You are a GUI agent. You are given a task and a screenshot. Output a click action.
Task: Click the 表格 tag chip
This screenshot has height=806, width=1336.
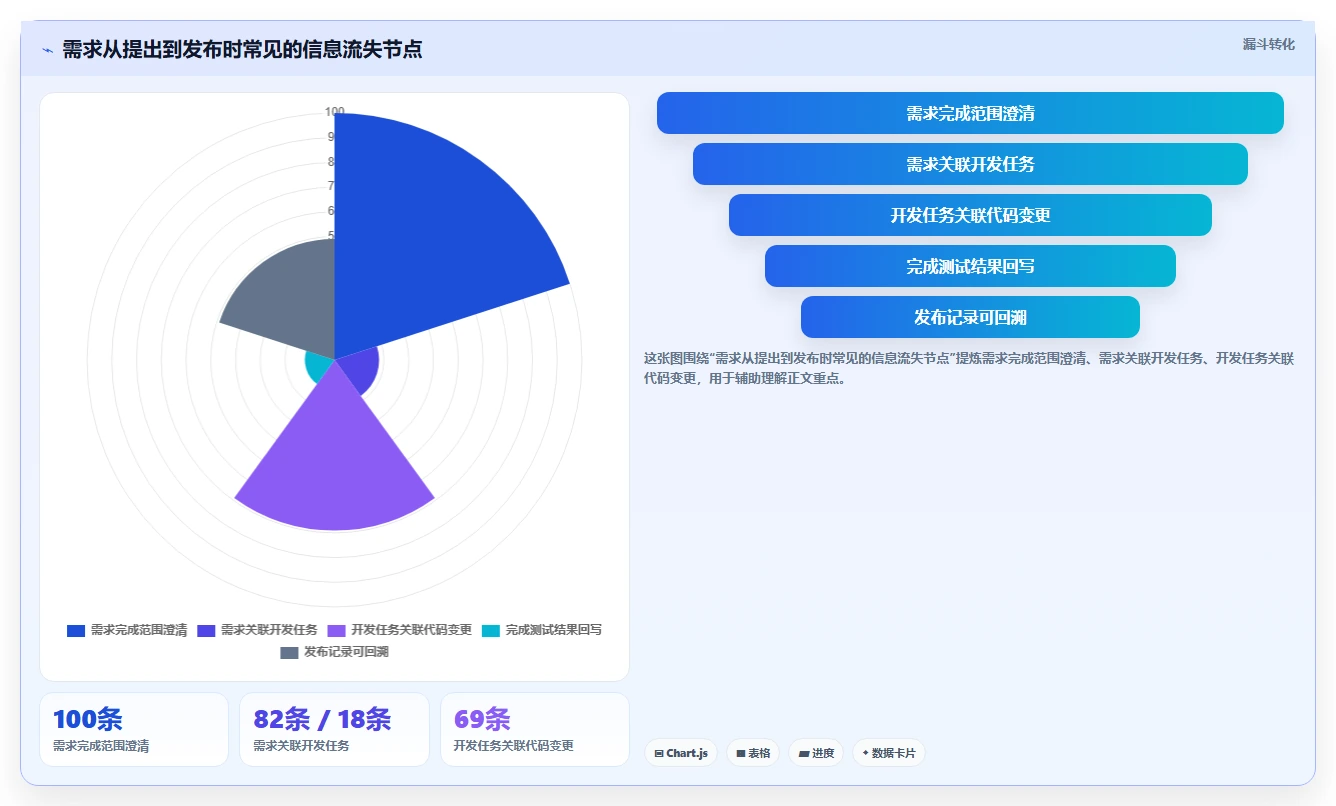coord(753,753)
